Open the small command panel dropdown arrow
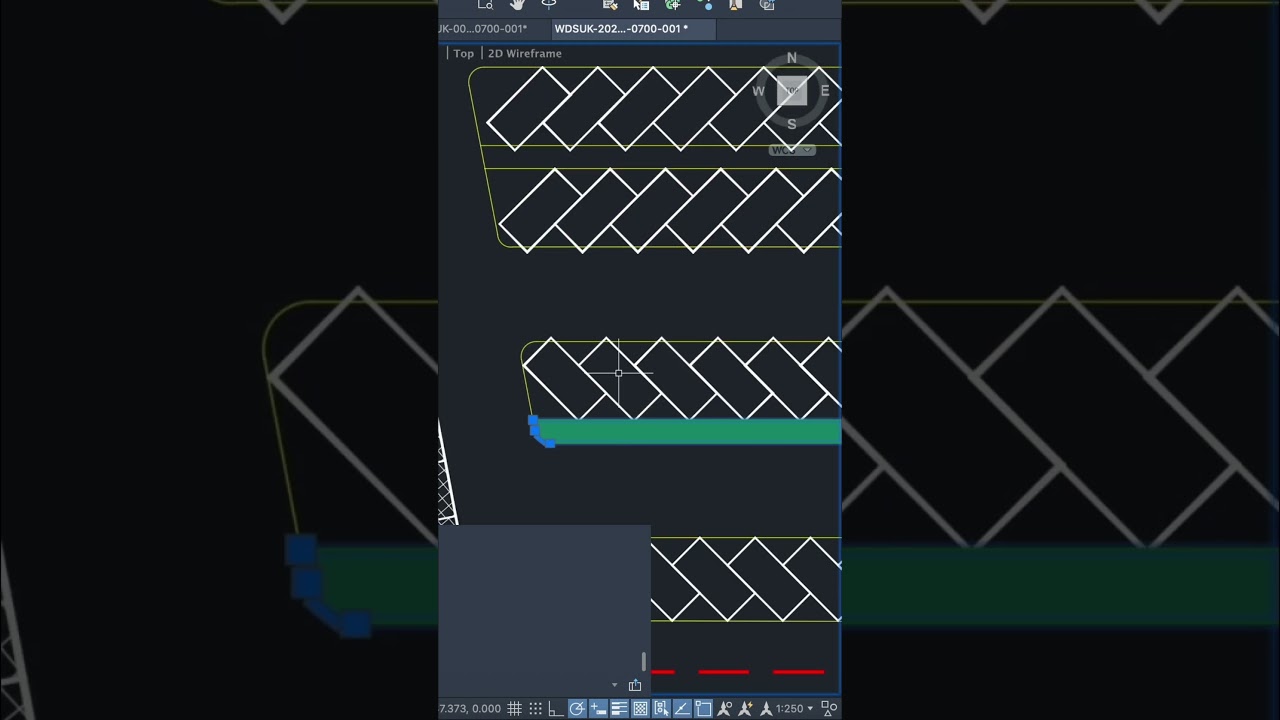Screen dimensions: 1280x720 tap(614, 686)
